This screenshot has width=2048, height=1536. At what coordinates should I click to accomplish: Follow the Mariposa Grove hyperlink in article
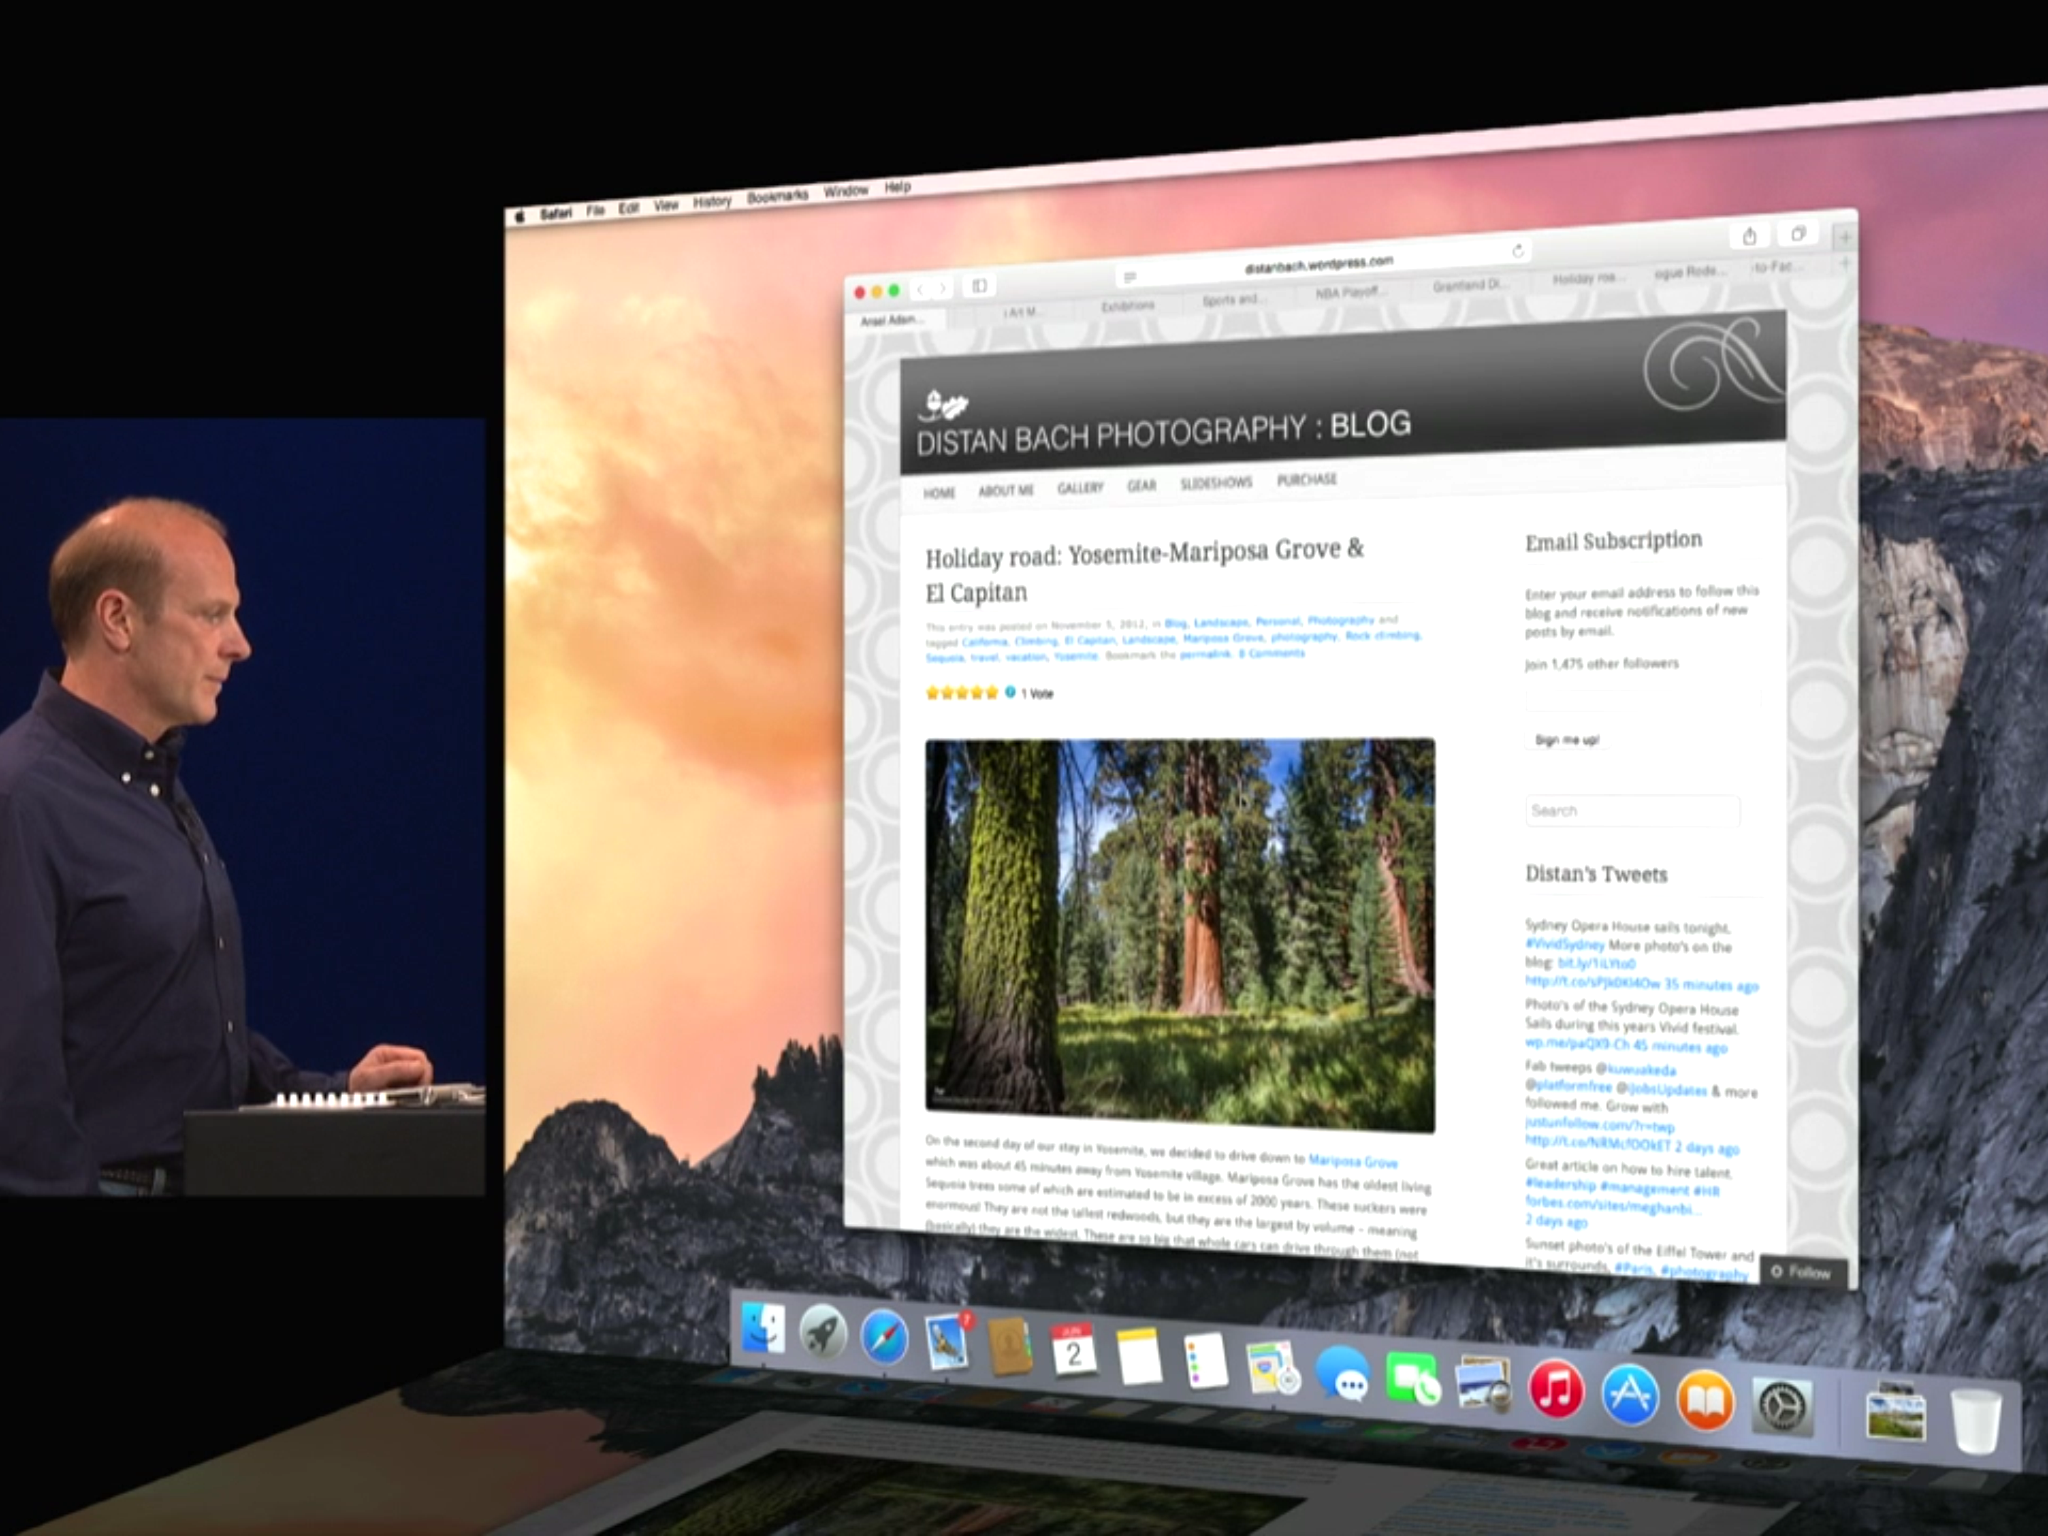point(1352,1161)
